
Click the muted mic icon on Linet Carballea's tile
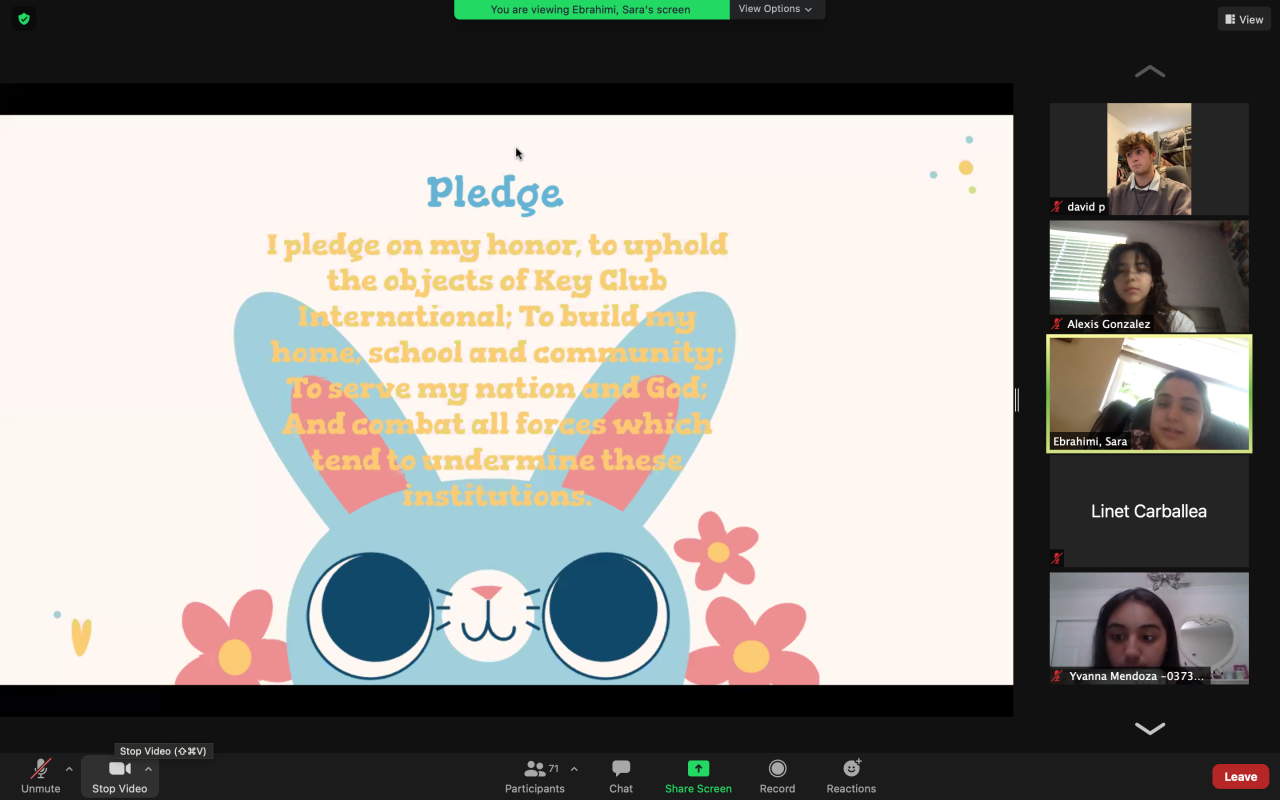coord(1057,558)
